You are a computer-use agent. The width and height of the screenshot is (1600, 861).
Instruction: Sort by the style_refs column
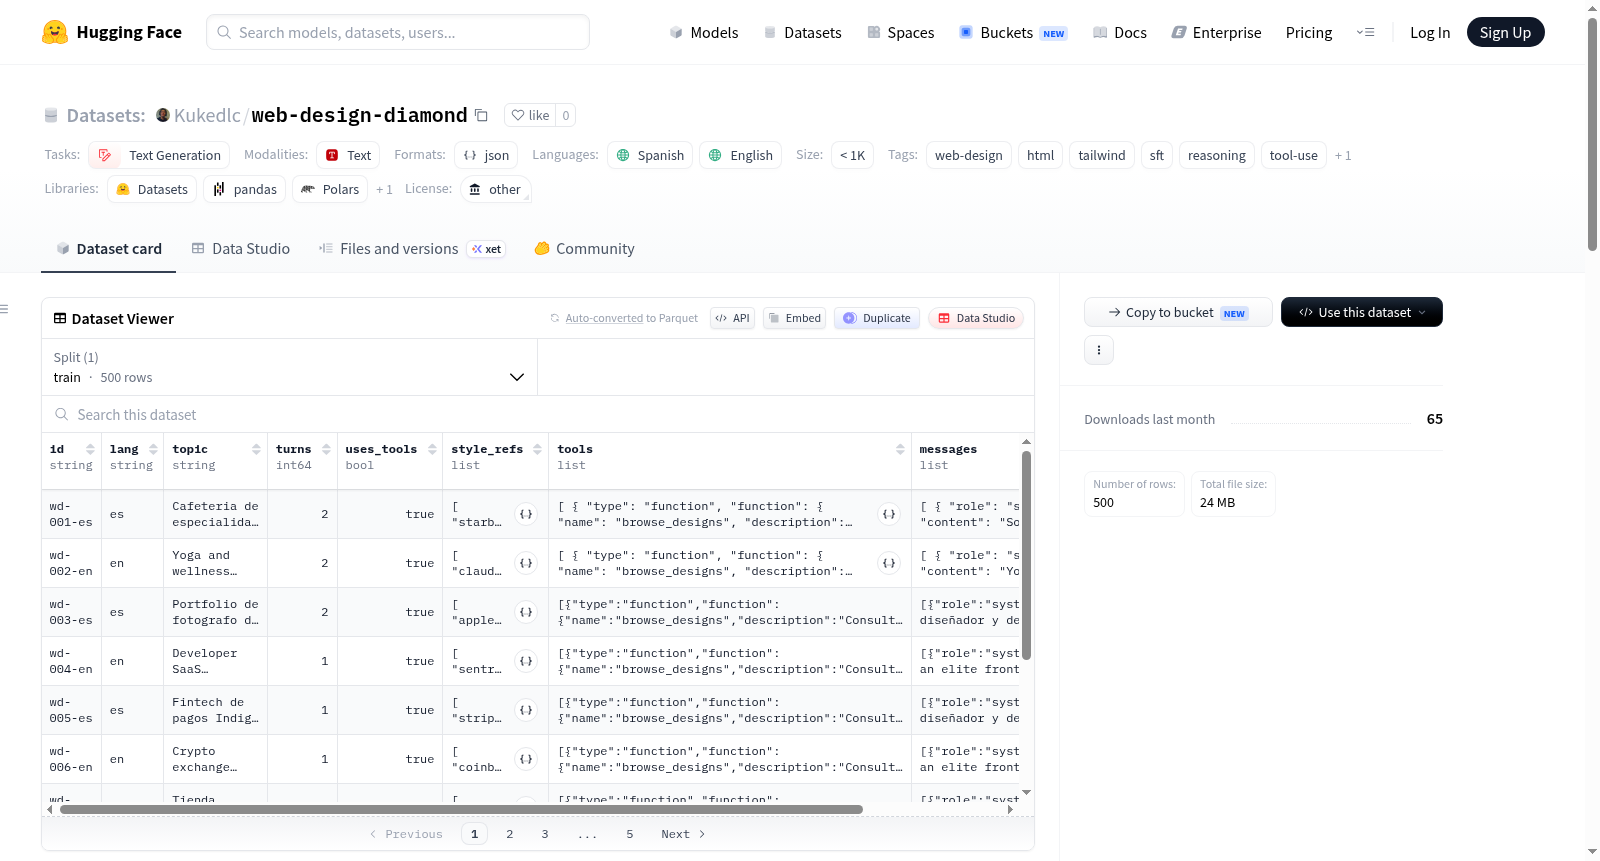coord(537,449)
